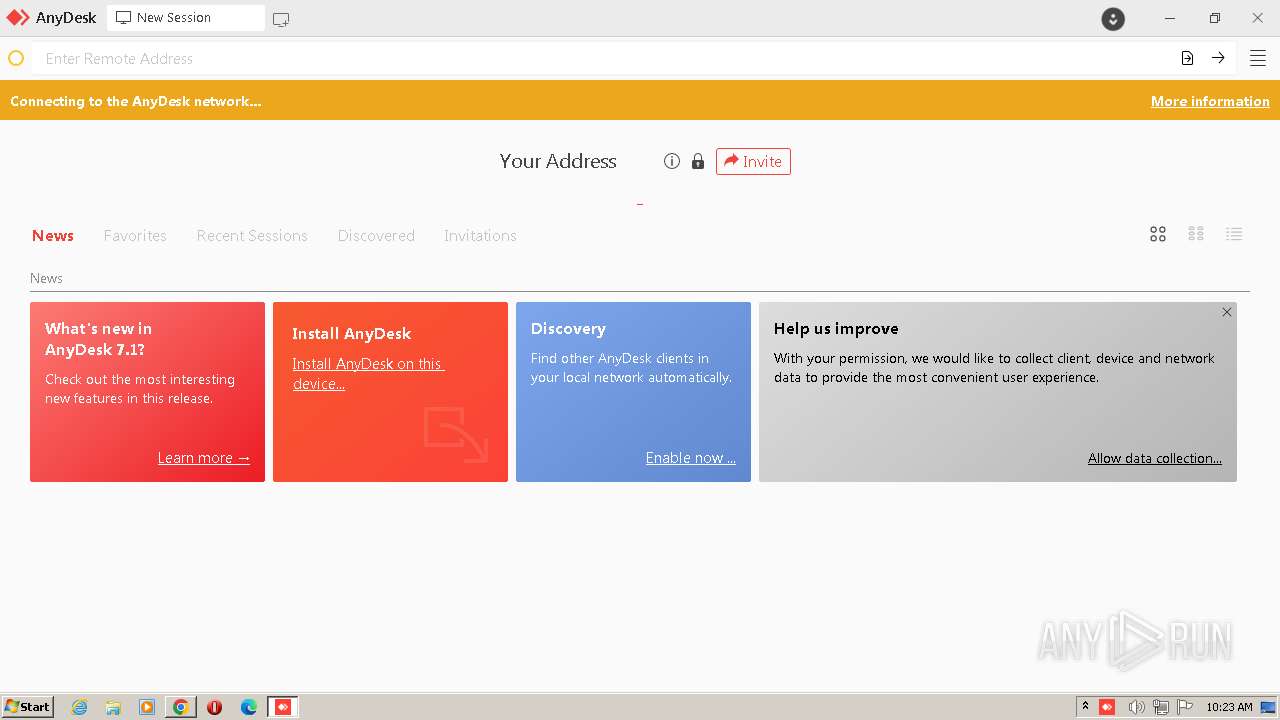1280x720 pixels.
Task: Click the Help us improve heading
Action: tap(836, 329)
